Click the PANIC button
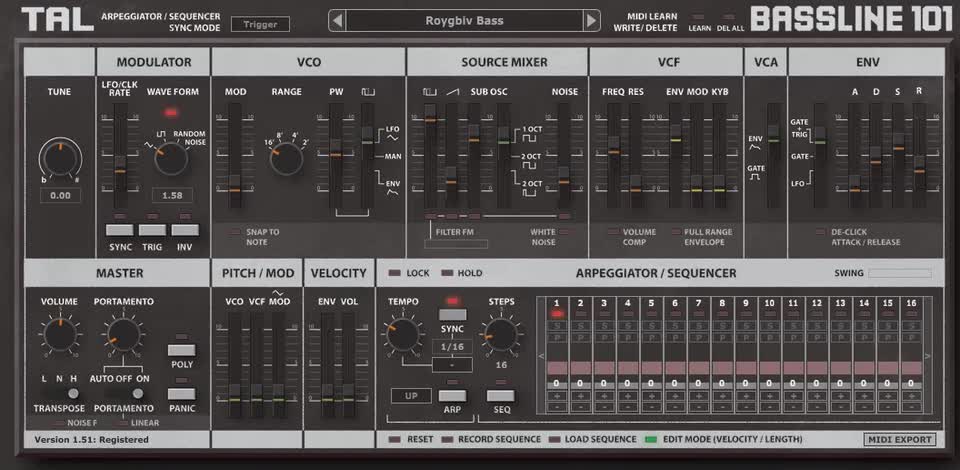 point(181,394)
